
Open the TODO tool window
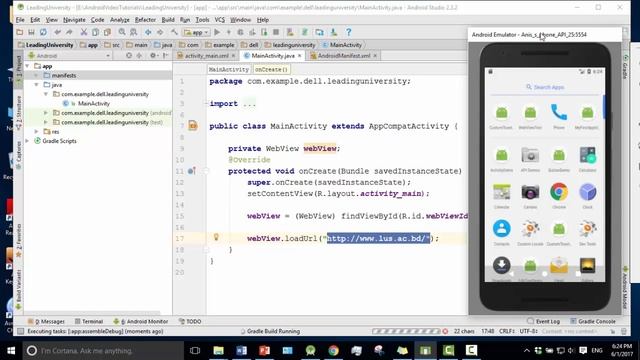(x=190, y=322)
